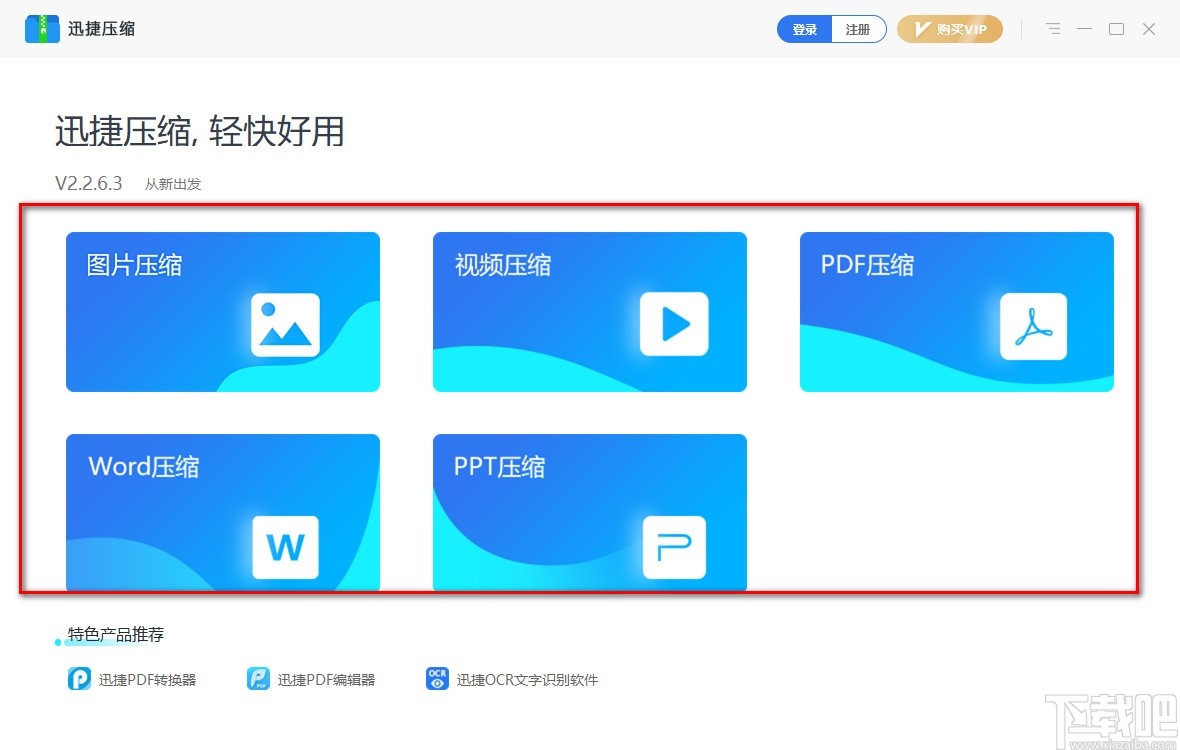Click the 迅捷压缩 app logo top-left

[41, 28]
